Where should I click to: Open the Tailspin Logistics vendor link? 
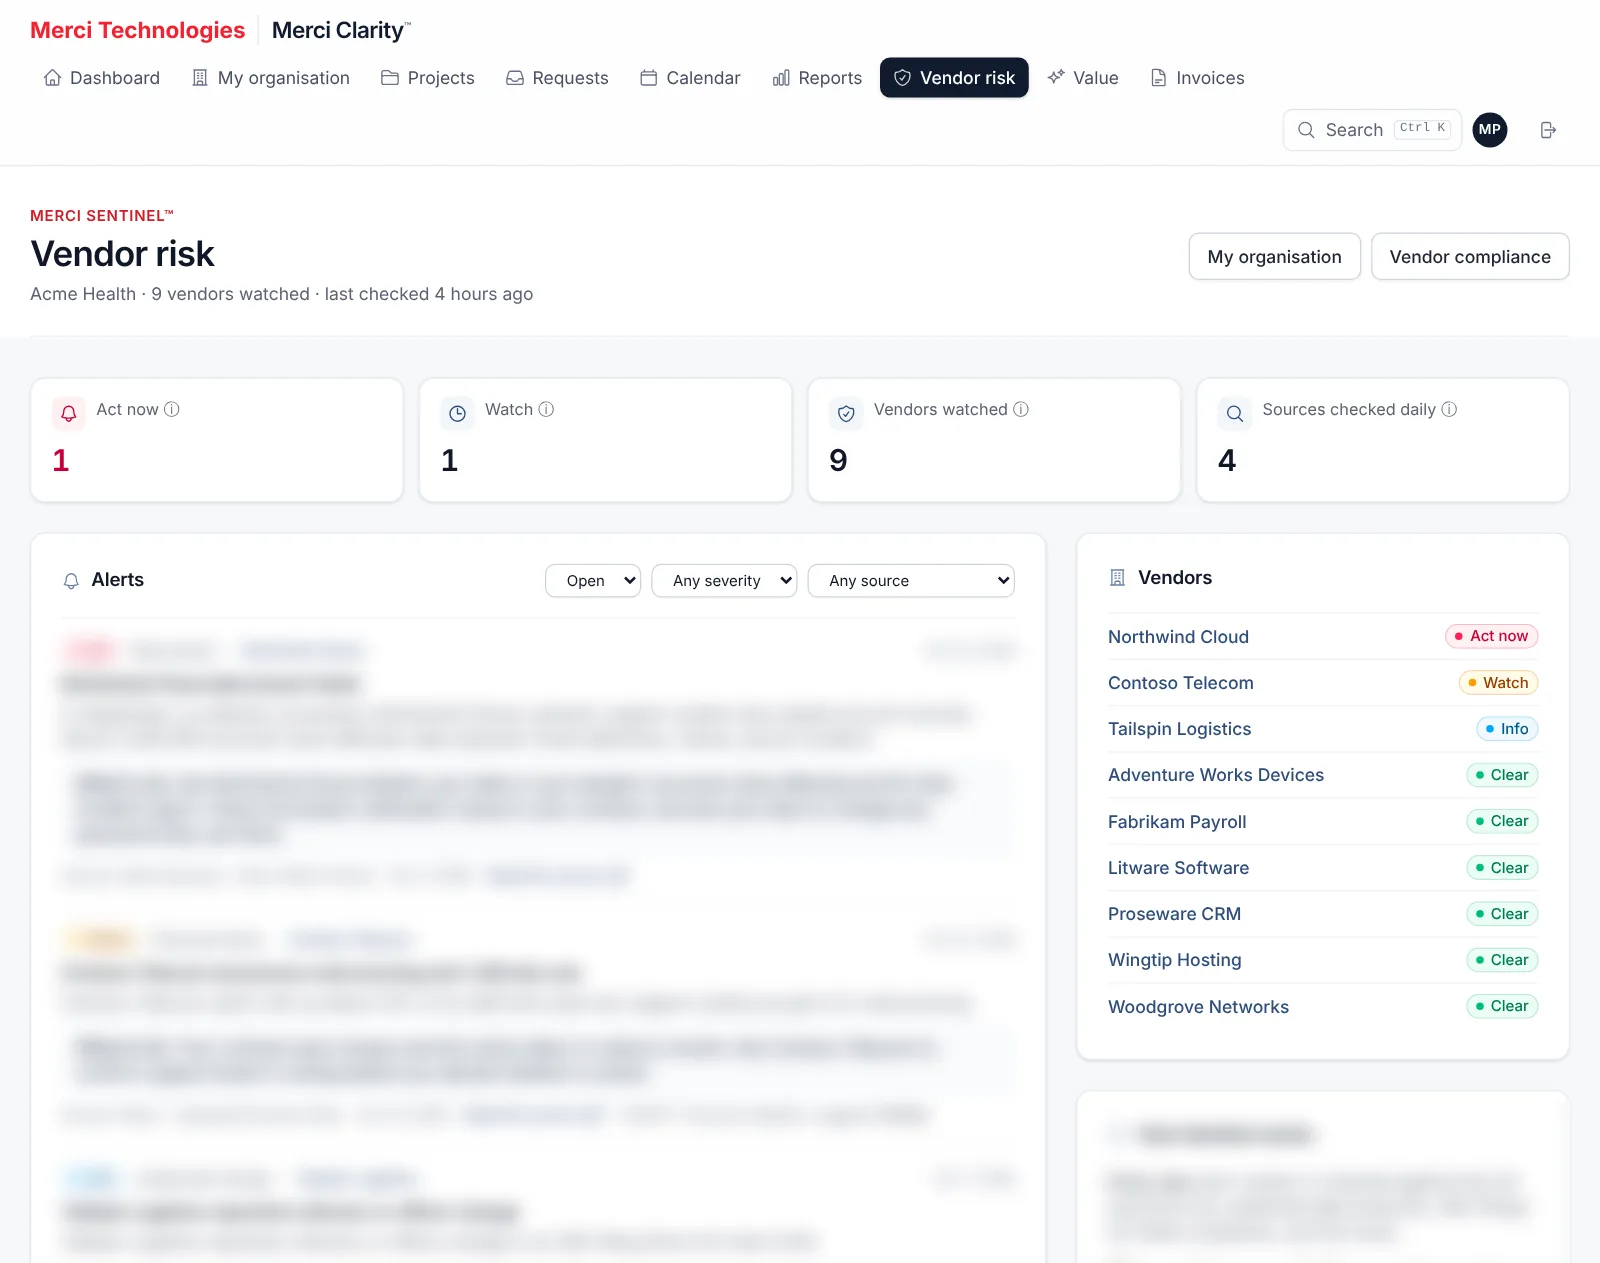pyautogui.click(x=1180, y=729)
